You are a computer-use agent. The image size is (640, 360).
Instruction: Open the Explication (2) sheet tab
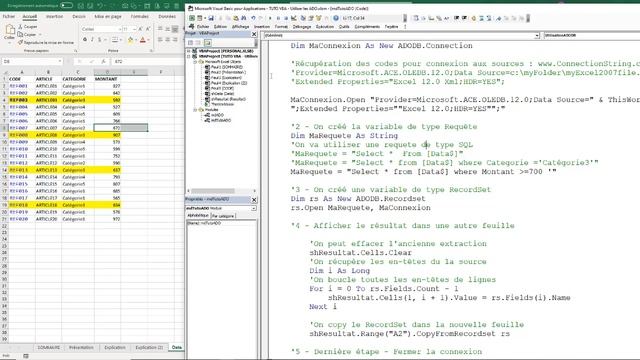coord(149,347)
